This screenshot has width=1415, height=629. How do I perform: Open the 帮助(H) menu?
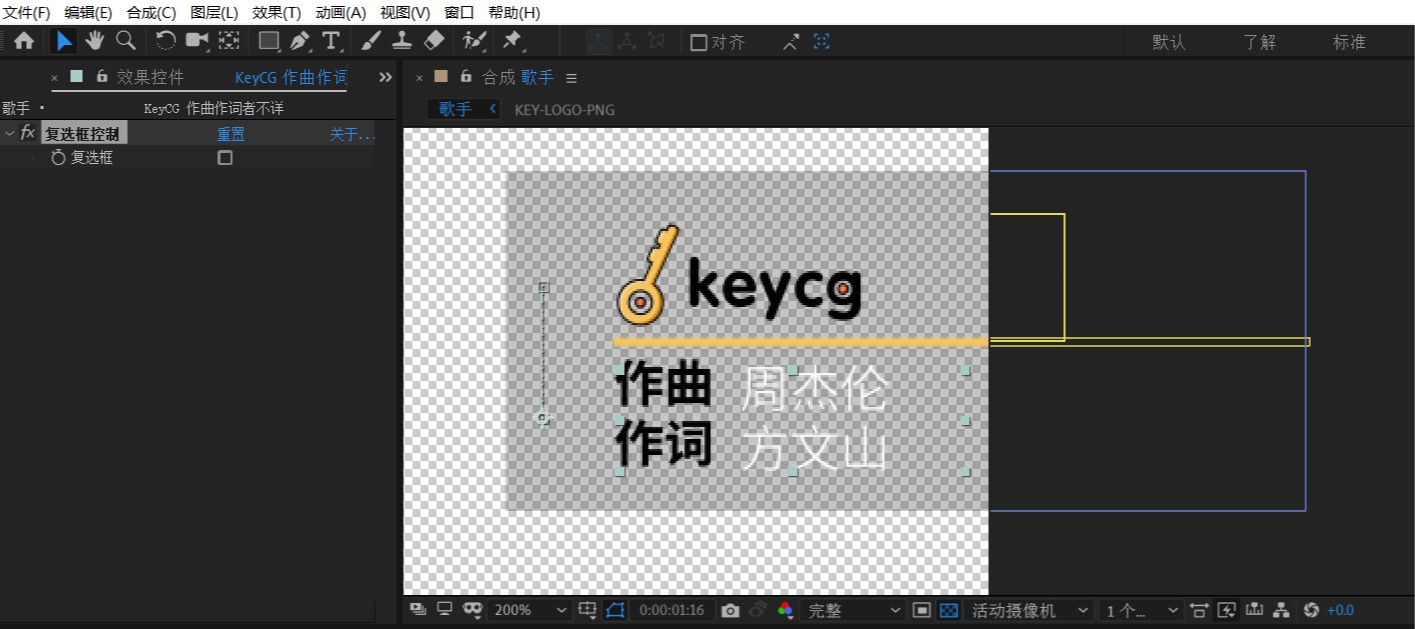[514, 13]
